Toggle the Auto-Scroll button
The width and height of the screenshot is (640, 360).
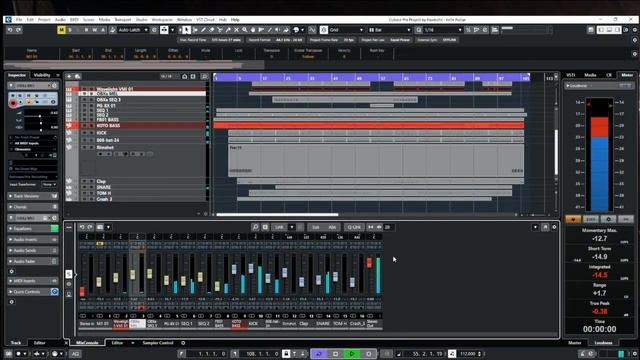pos(164,30)
